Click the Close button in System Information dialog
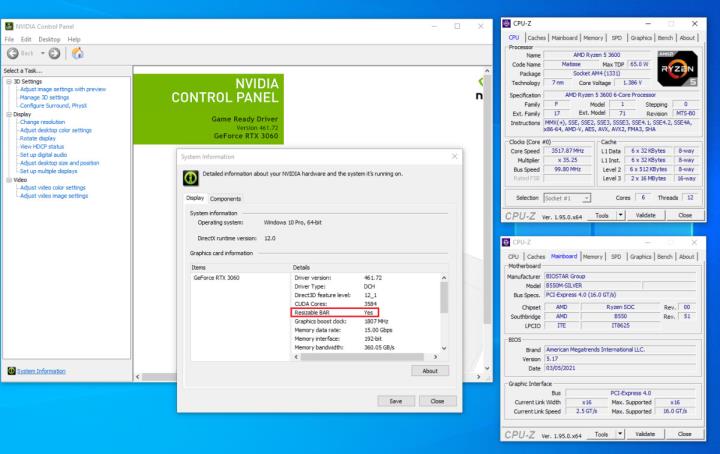This screenshot has height=454, width=720. coord(438,401)
